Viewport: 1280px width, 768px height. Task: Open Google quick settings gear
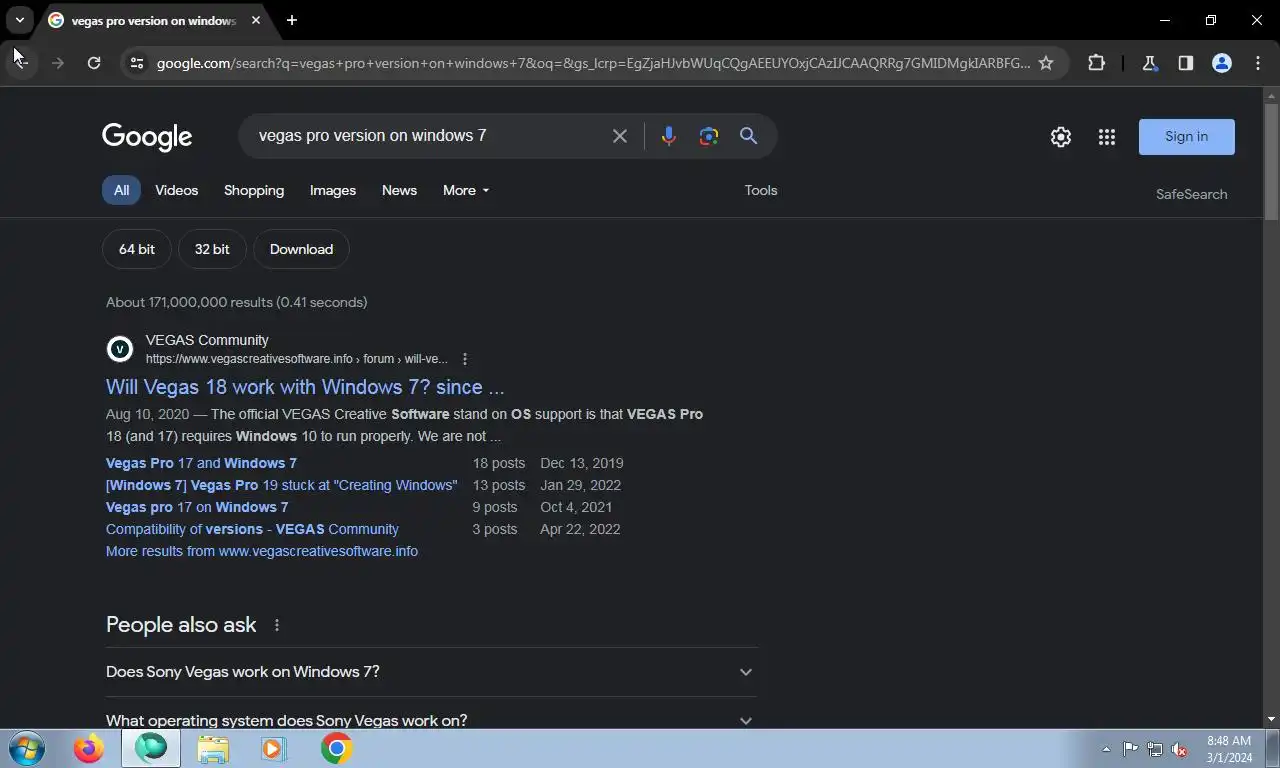1061,137
